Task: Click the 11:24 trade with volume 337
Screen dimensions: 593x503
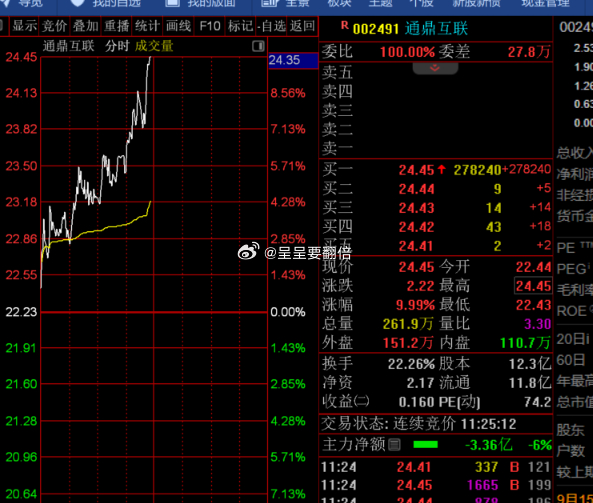Action: [436, 467]
